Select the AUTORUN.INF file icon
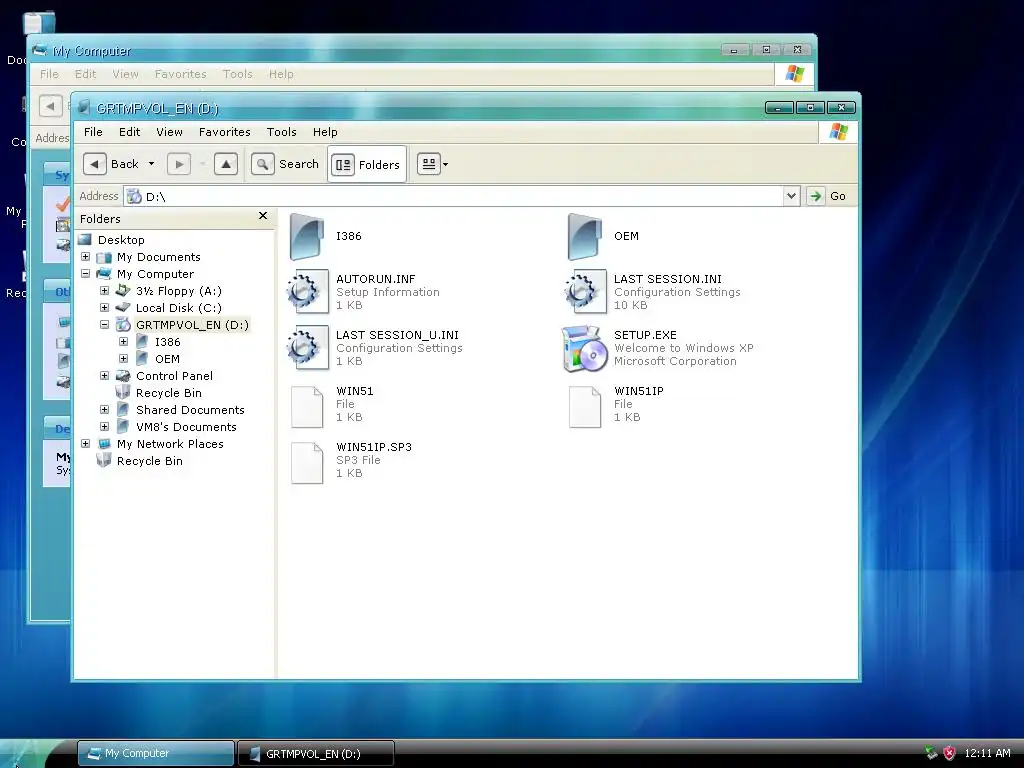1024x768 pixels. point(307,292)
